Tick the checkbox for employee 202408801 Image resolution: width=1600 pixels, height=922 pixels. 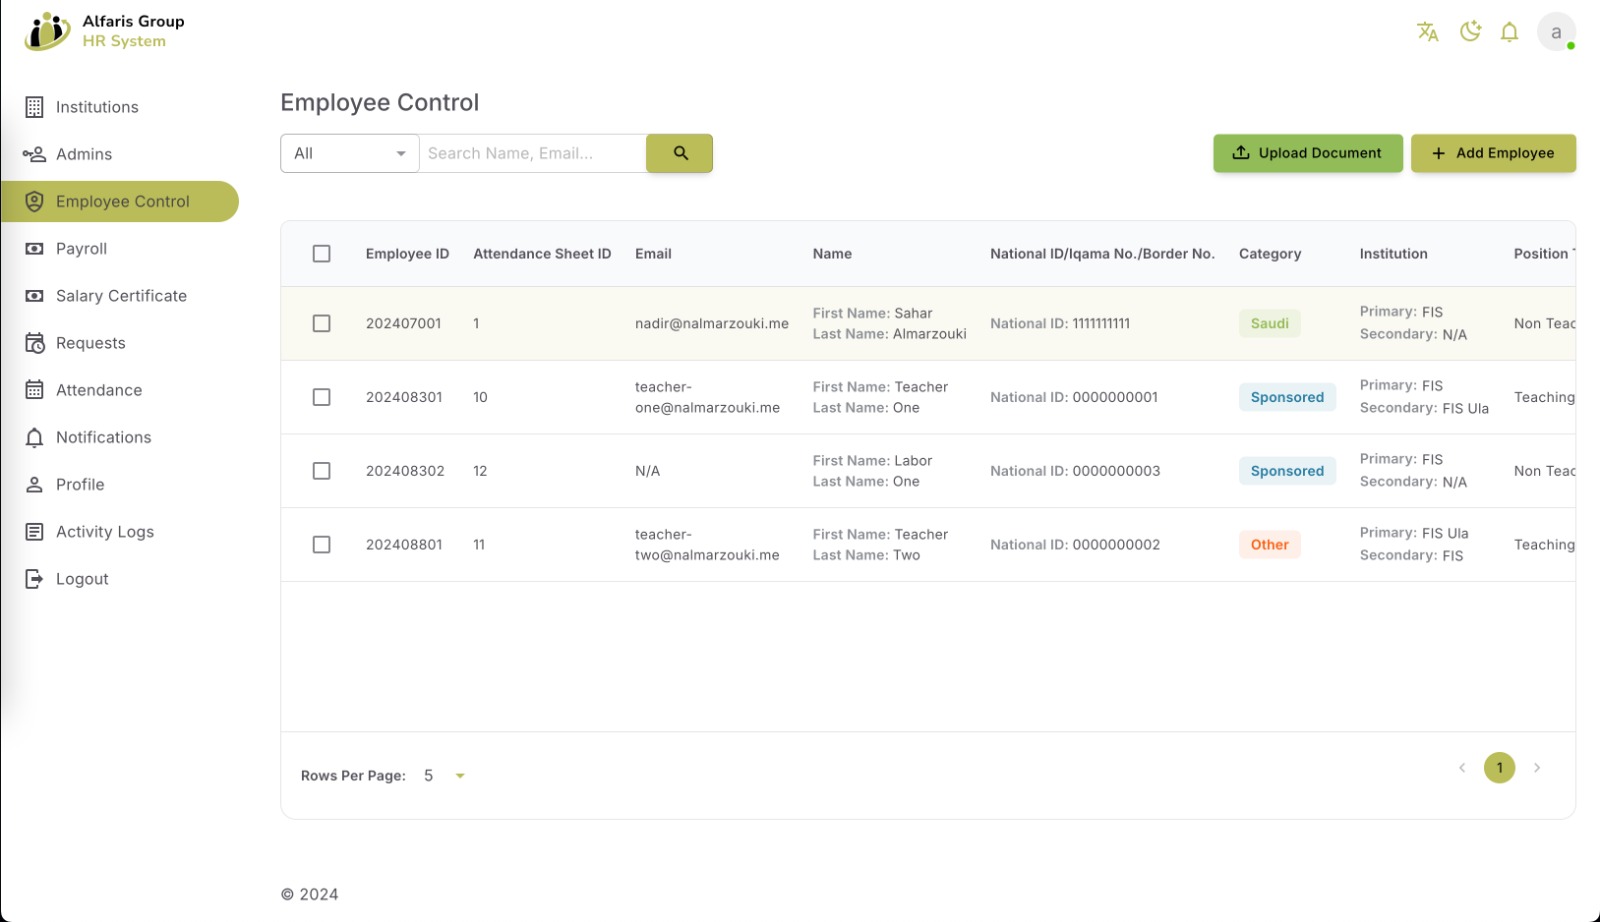pyautogui.click(x=321, y=545)
